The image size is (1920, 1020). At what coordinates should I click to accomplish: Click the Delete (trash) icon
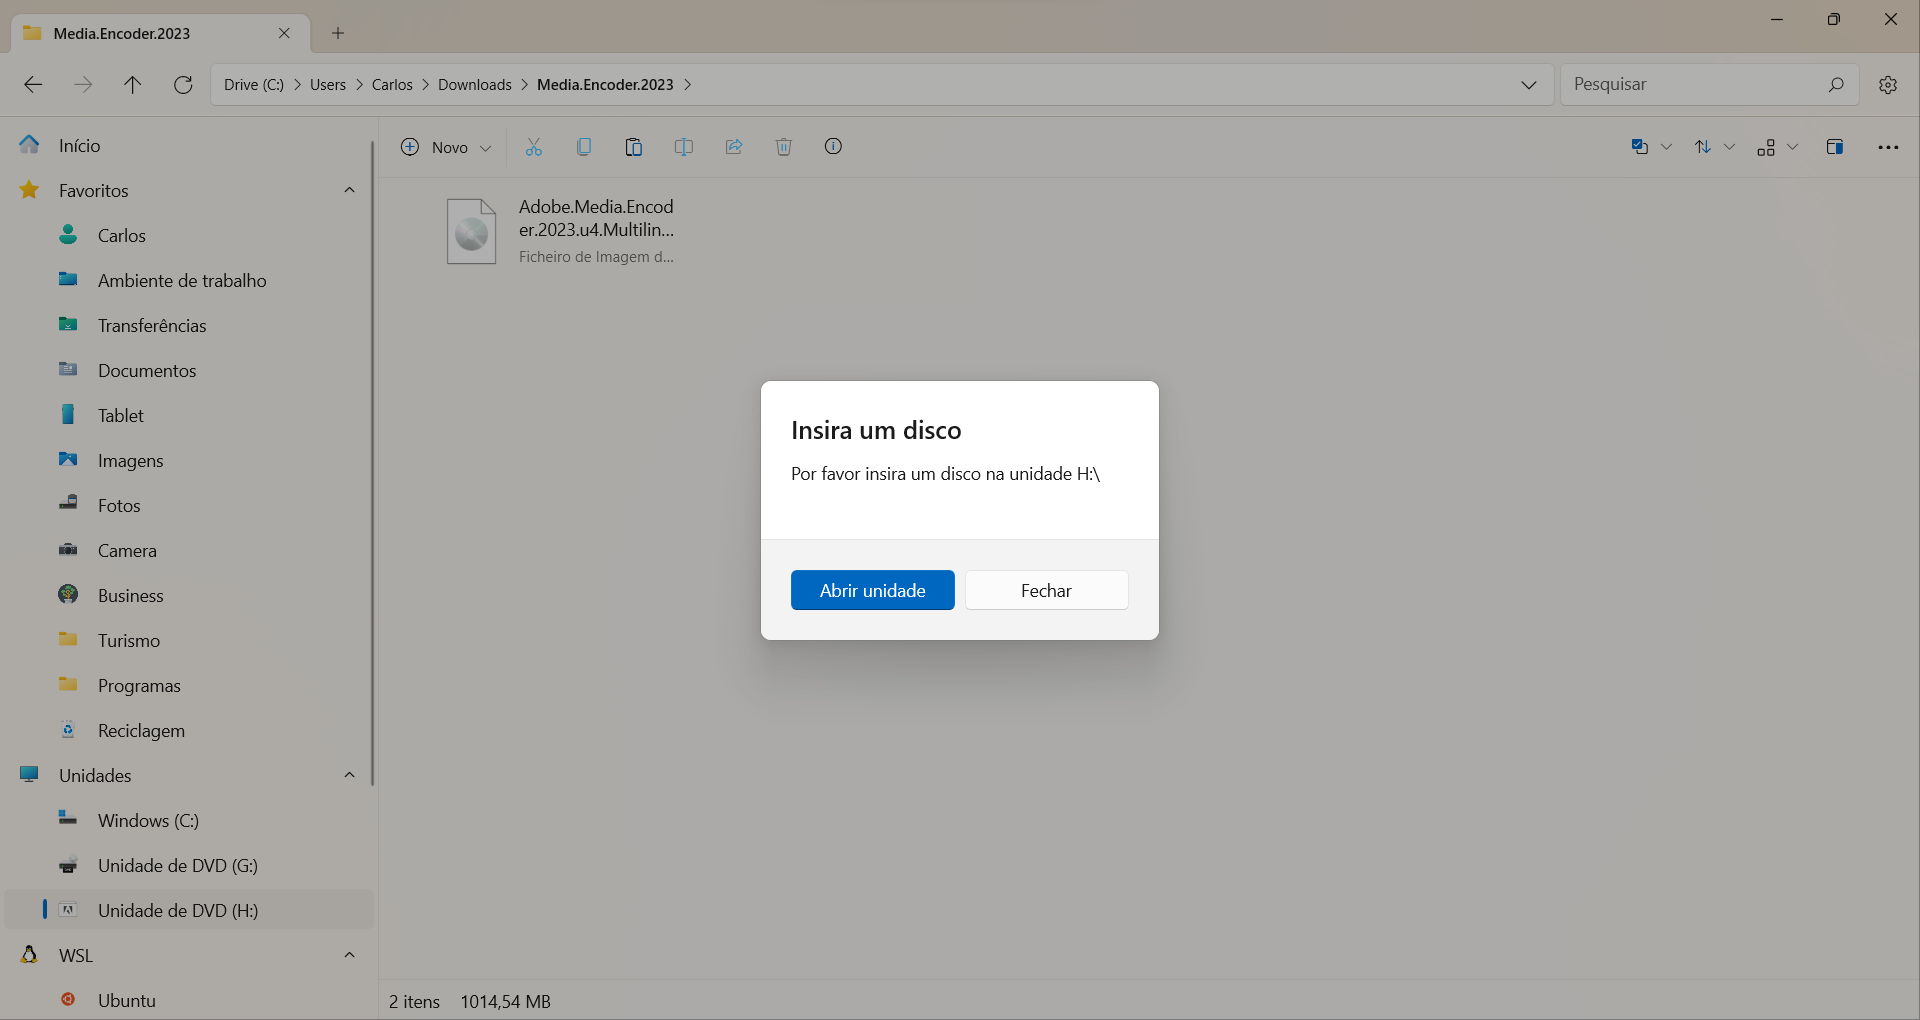point(784,146)
